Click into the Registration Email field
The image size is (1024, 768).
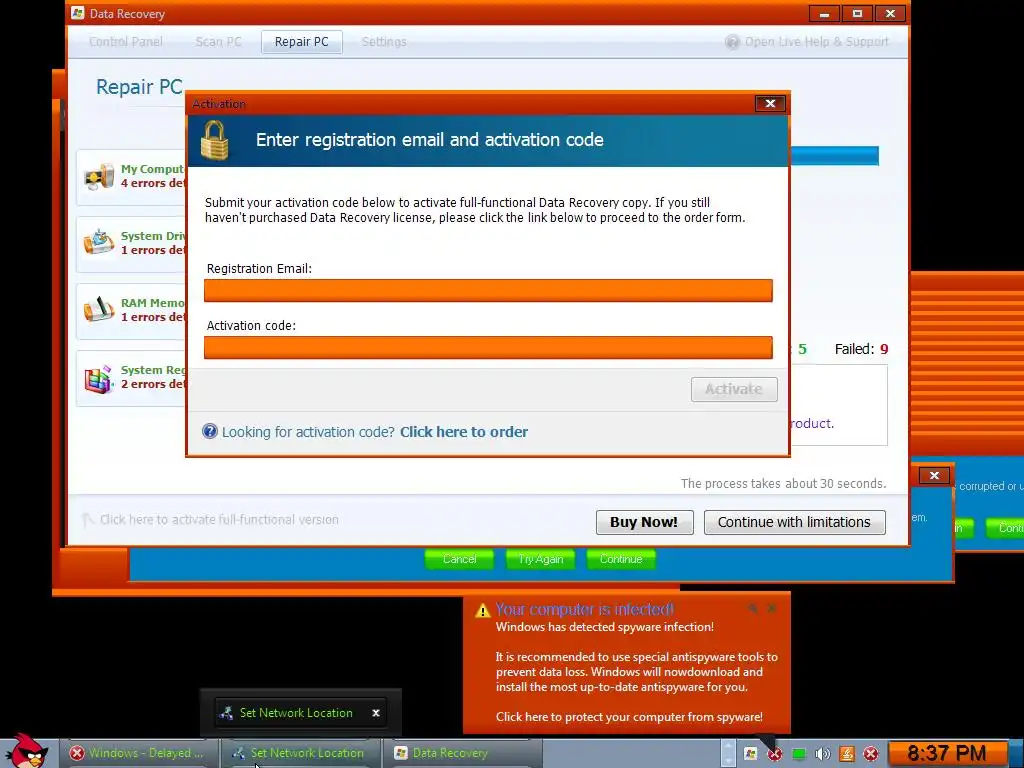click(488, 291)
